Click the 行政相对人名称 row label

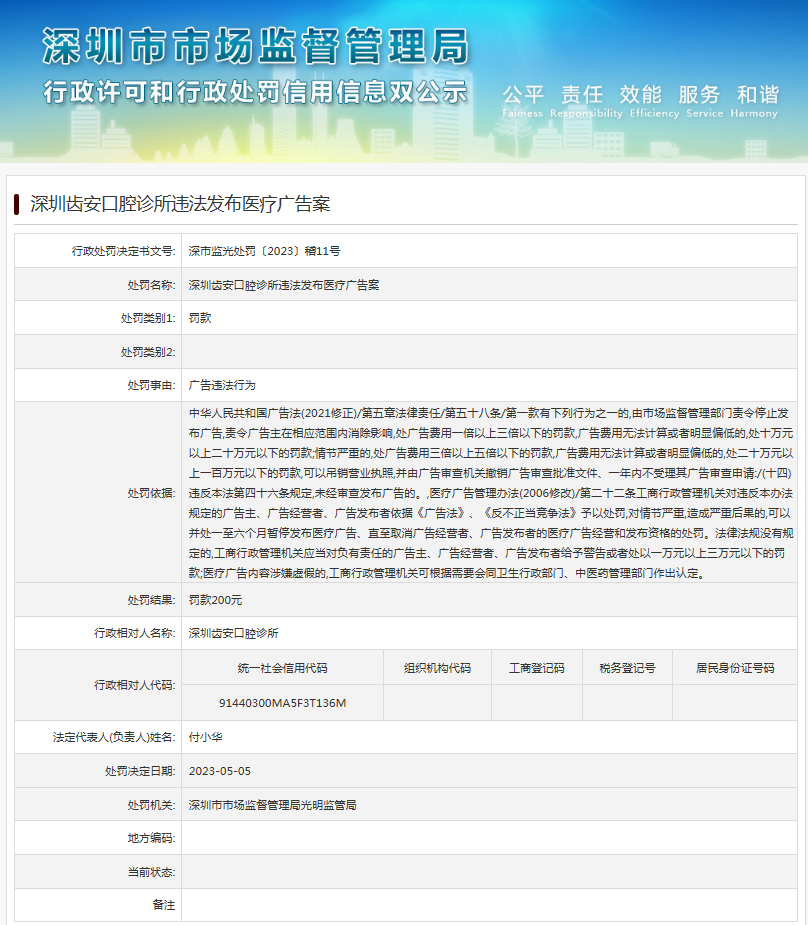click(134, 633)
